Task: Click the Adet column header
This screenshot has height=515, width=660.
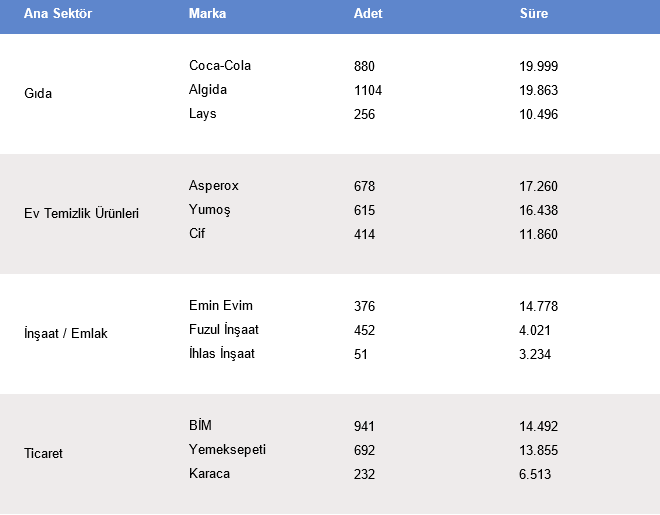Action: (x=368, y=14)
